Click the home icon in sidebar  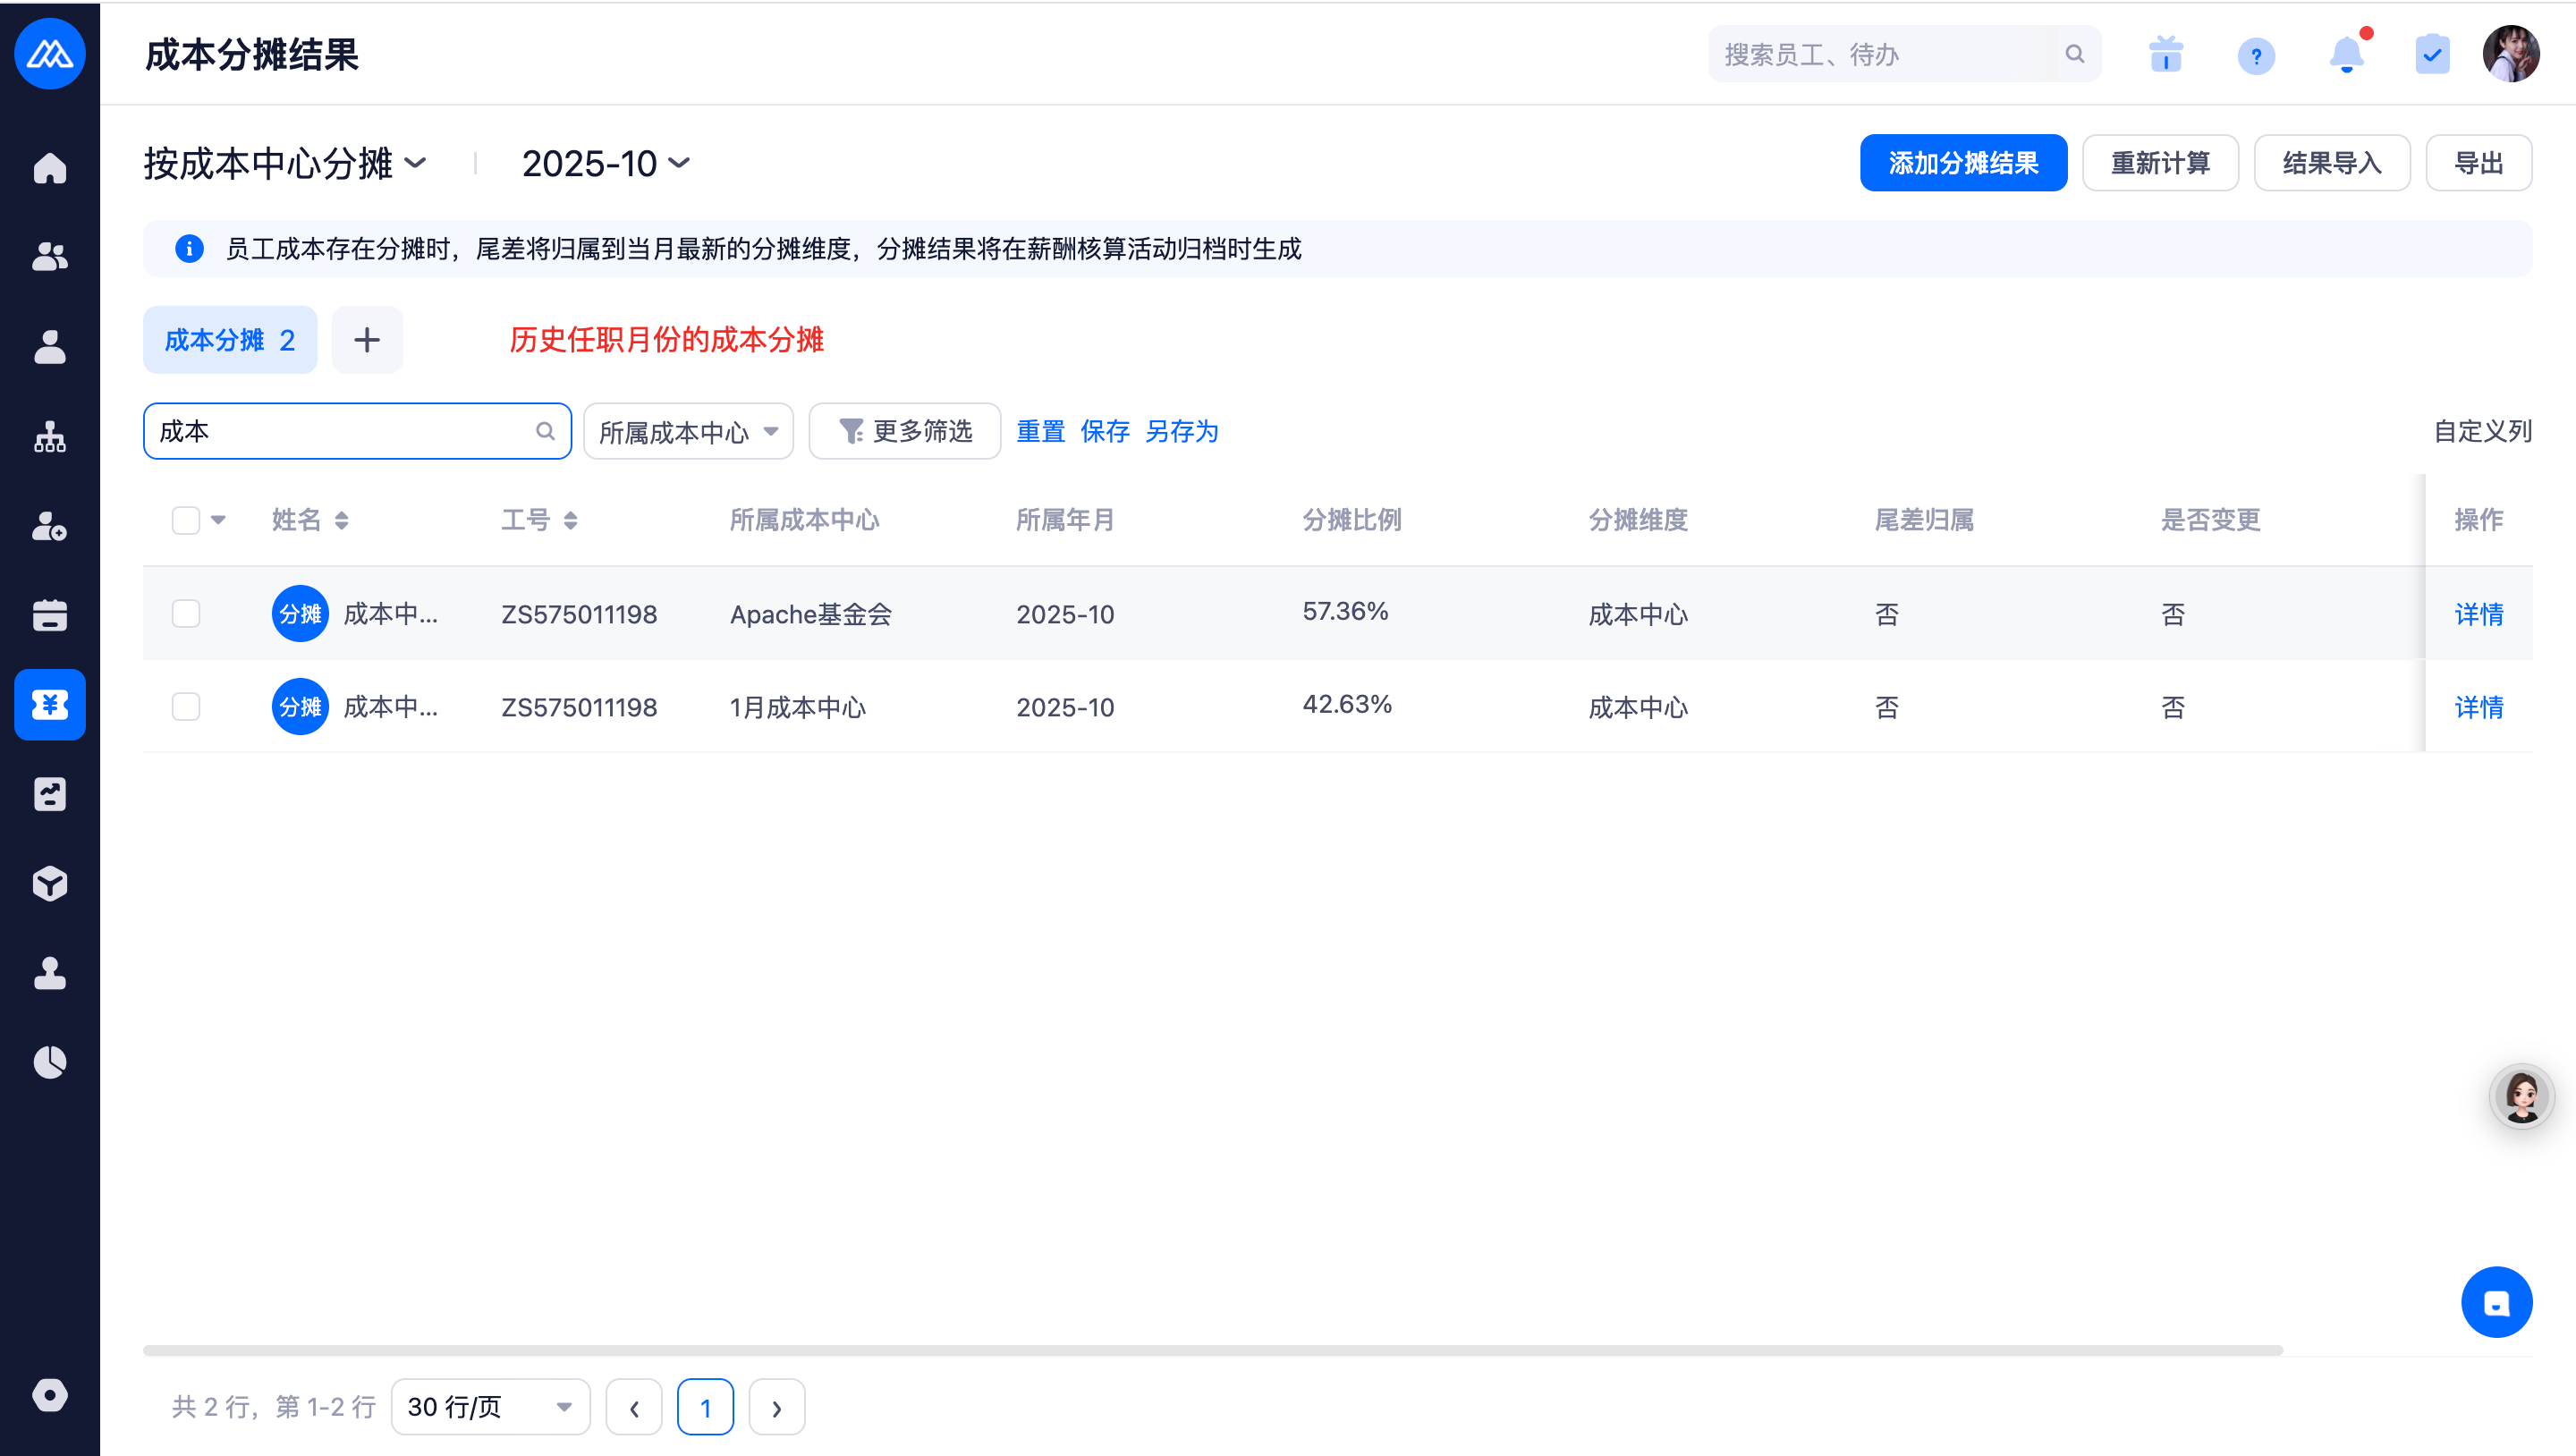tap(49, 168)
